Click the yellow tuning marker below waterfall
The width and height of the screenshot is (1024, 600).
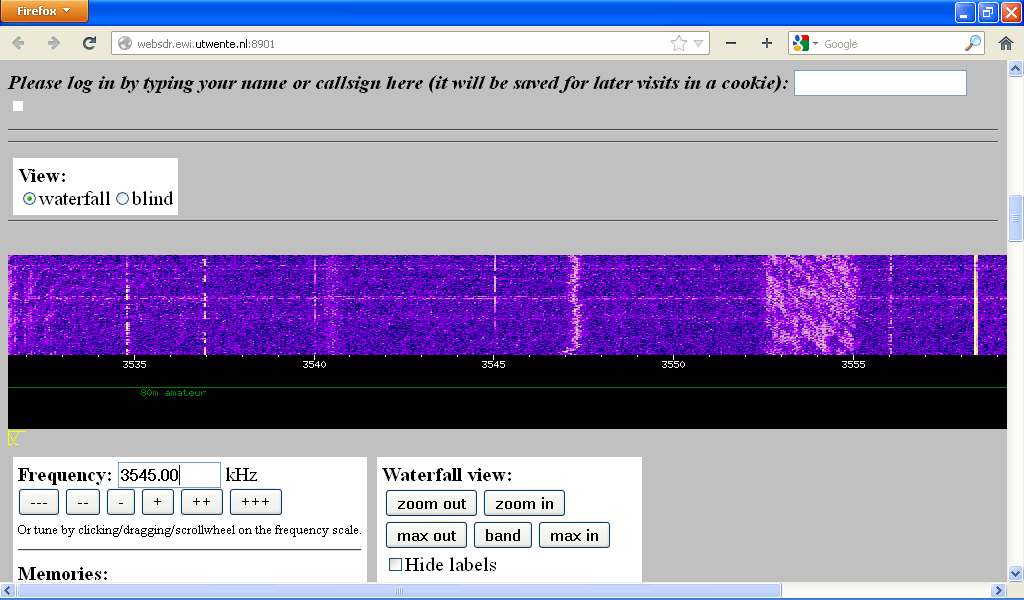tap(14, 437)
